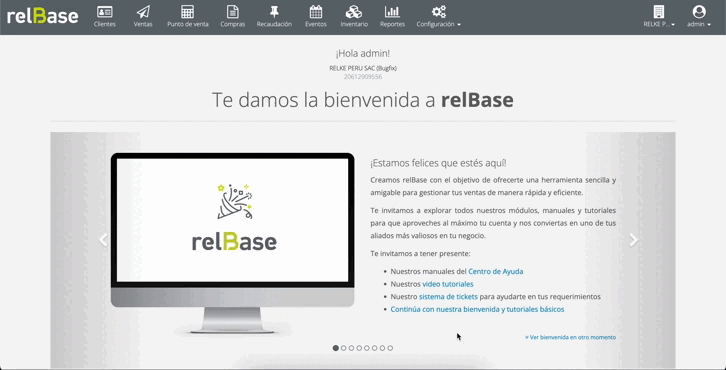The image size is (726, 370).
Task: Select fifth carousel indicator dot
Action: pos(367,348)
